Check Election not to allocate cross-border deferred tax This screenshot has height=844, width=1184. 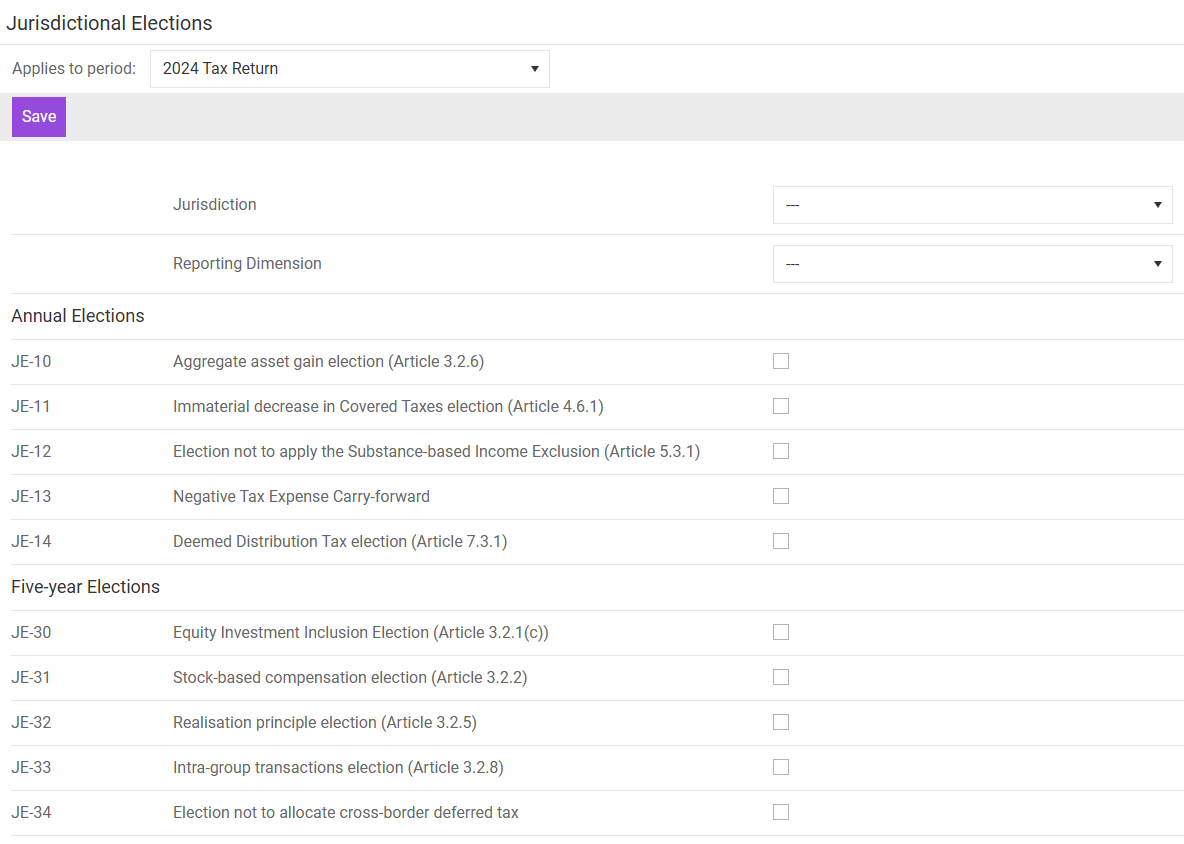[x=781, y=812]
